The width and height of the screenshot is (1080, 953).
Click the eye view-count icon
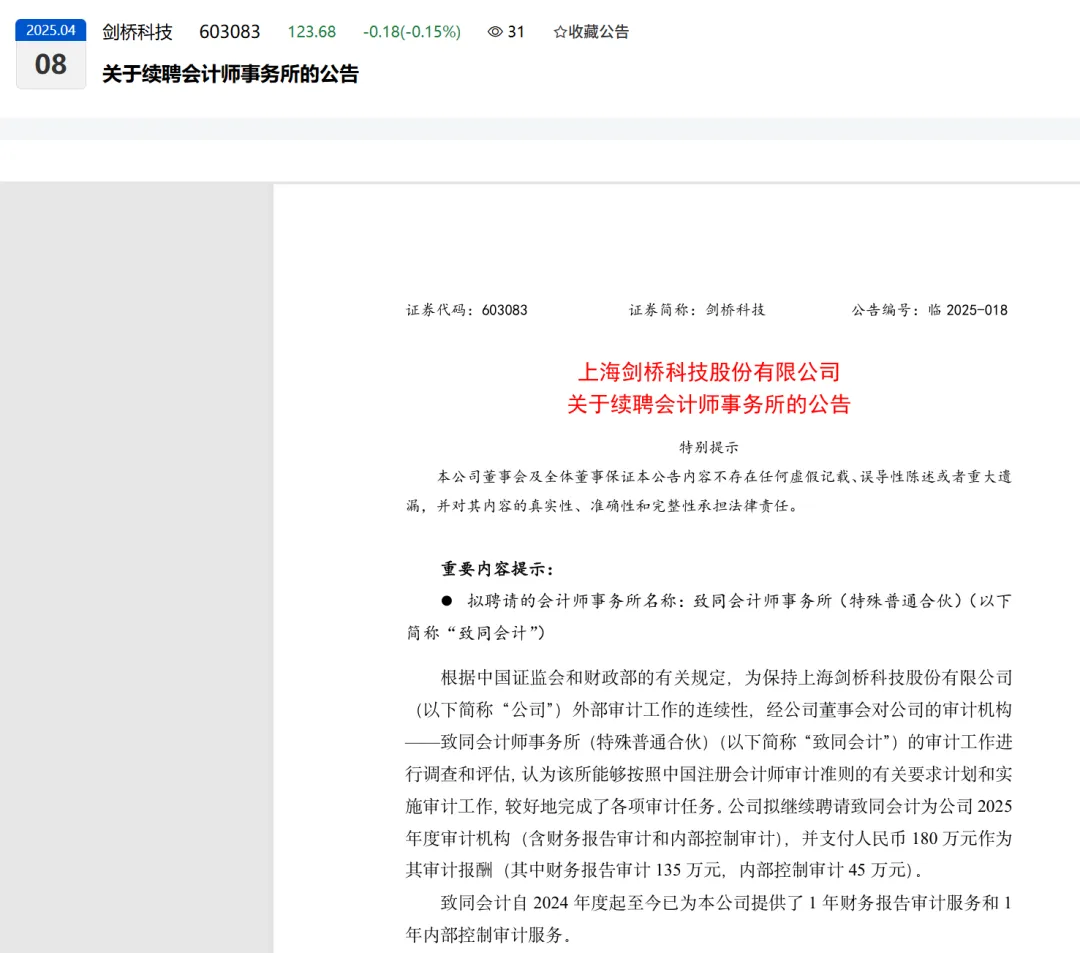tap(495, 32)
